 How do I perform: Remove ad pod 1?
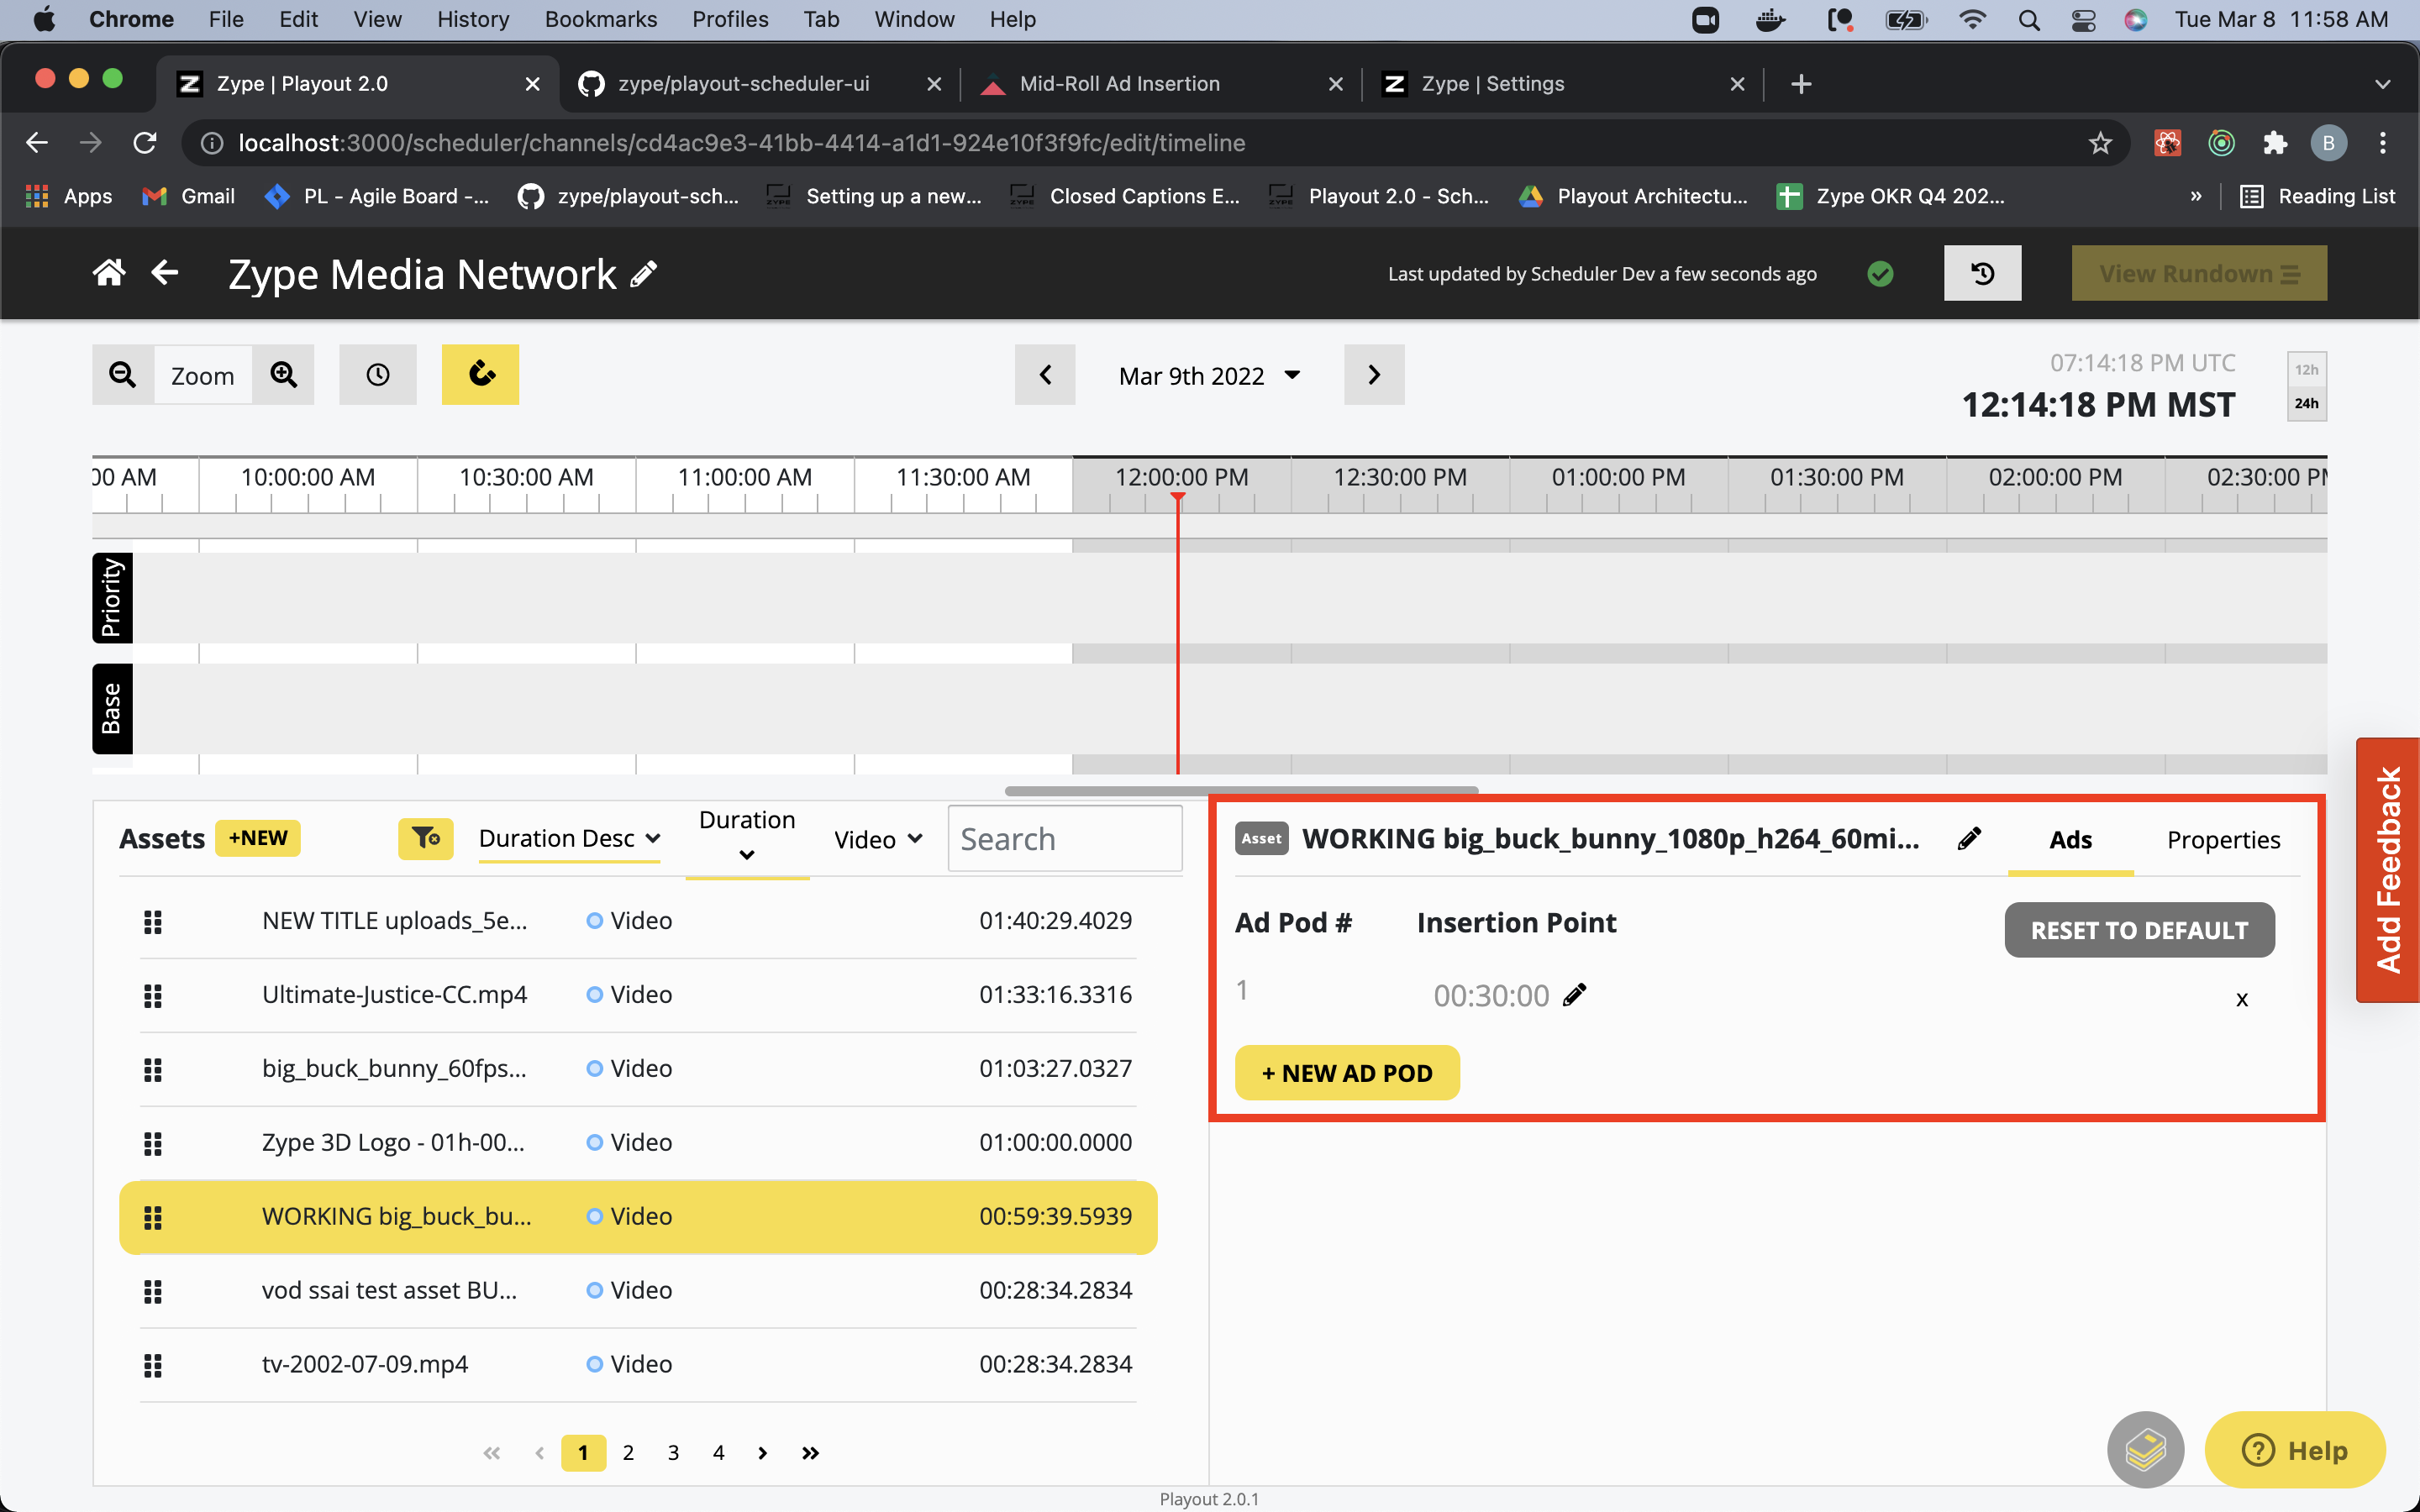pos(2242,999)
